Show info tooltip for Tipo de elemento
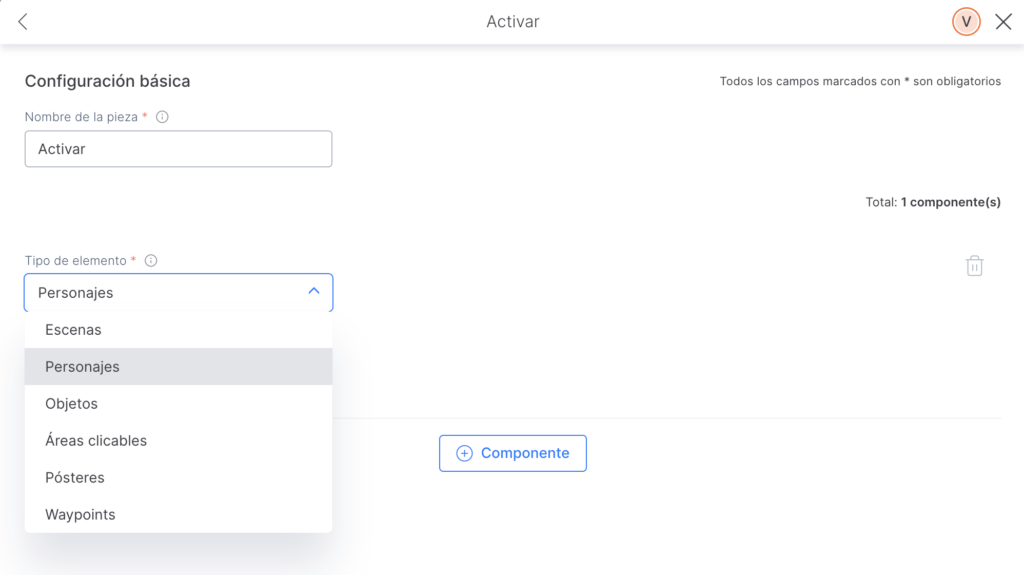The height and width of the screenshot is (575, 1024). click(151, 261)
